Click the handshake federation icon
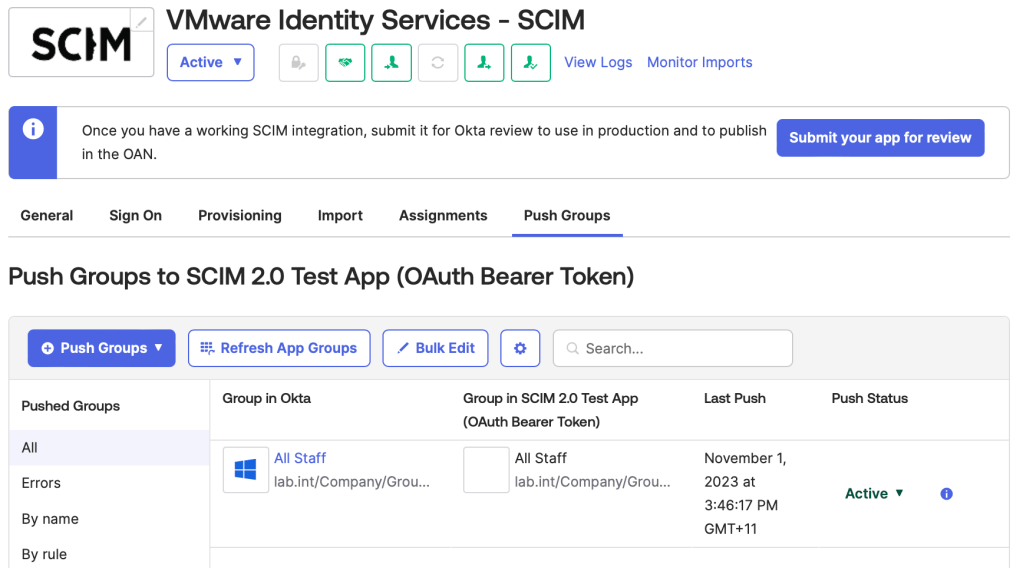1023x568 pixels. tap(345, 62)
